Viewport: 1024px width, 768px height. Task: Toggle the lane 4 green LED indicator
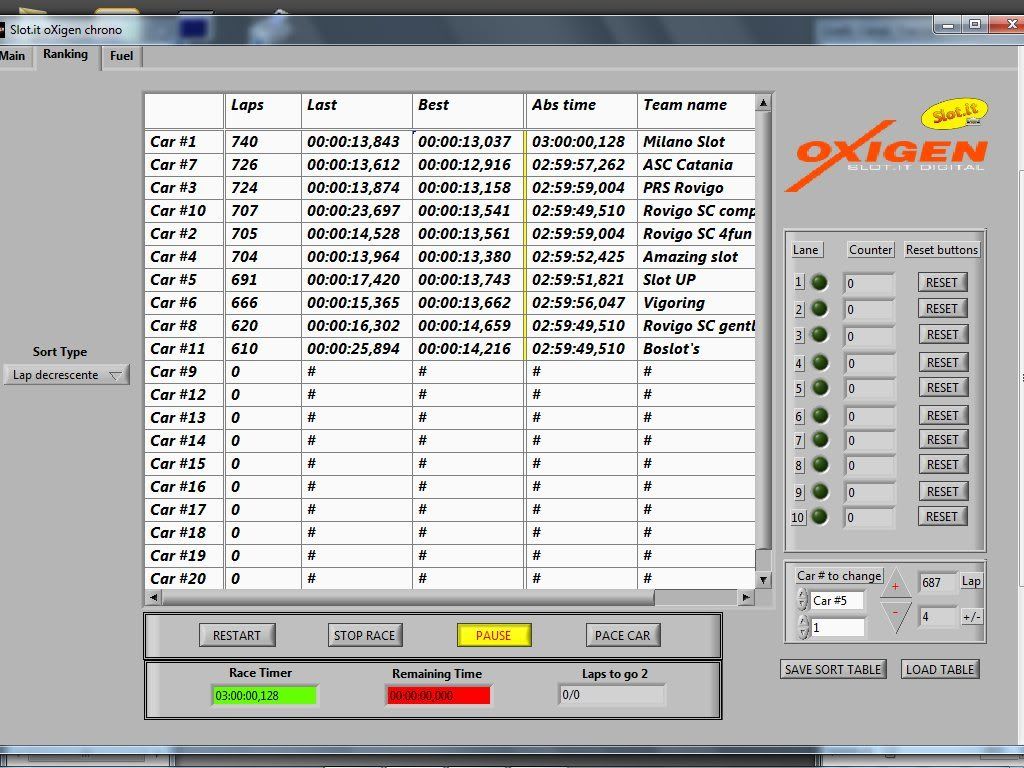(x=819, y=362)
